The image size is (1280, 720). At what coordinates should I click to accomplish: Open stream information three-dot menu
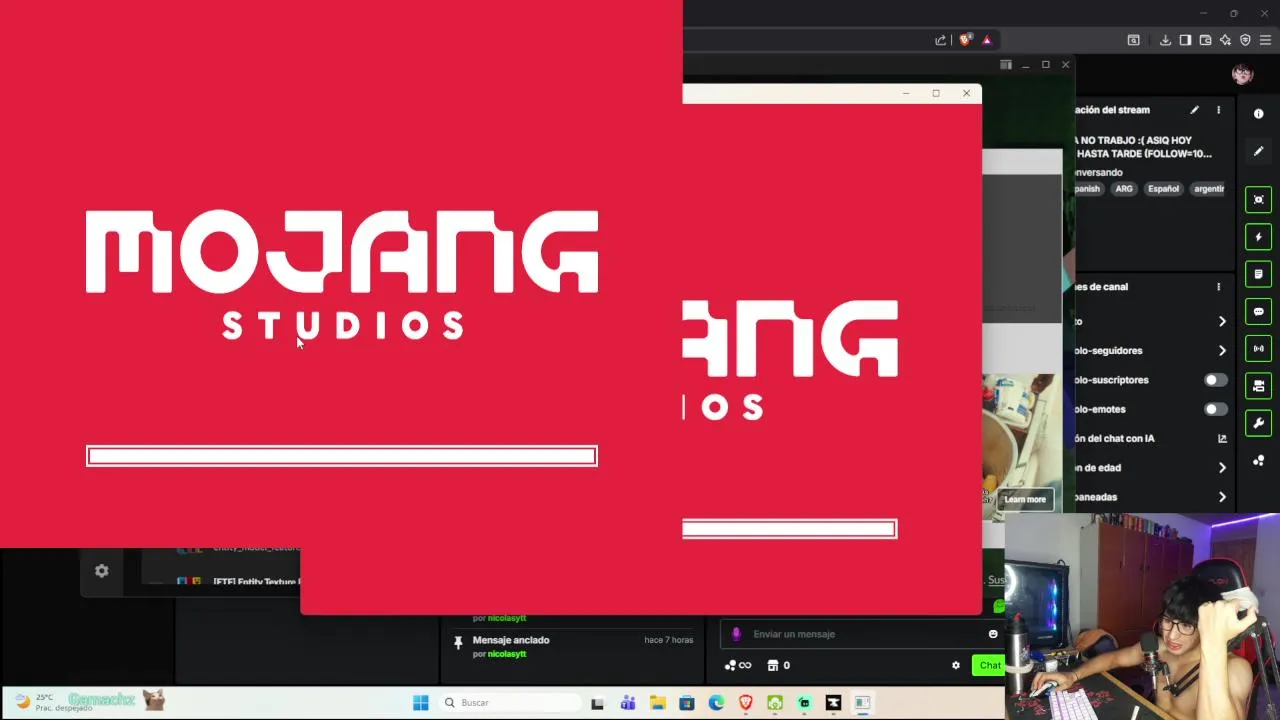click(x=1218, y=110)
